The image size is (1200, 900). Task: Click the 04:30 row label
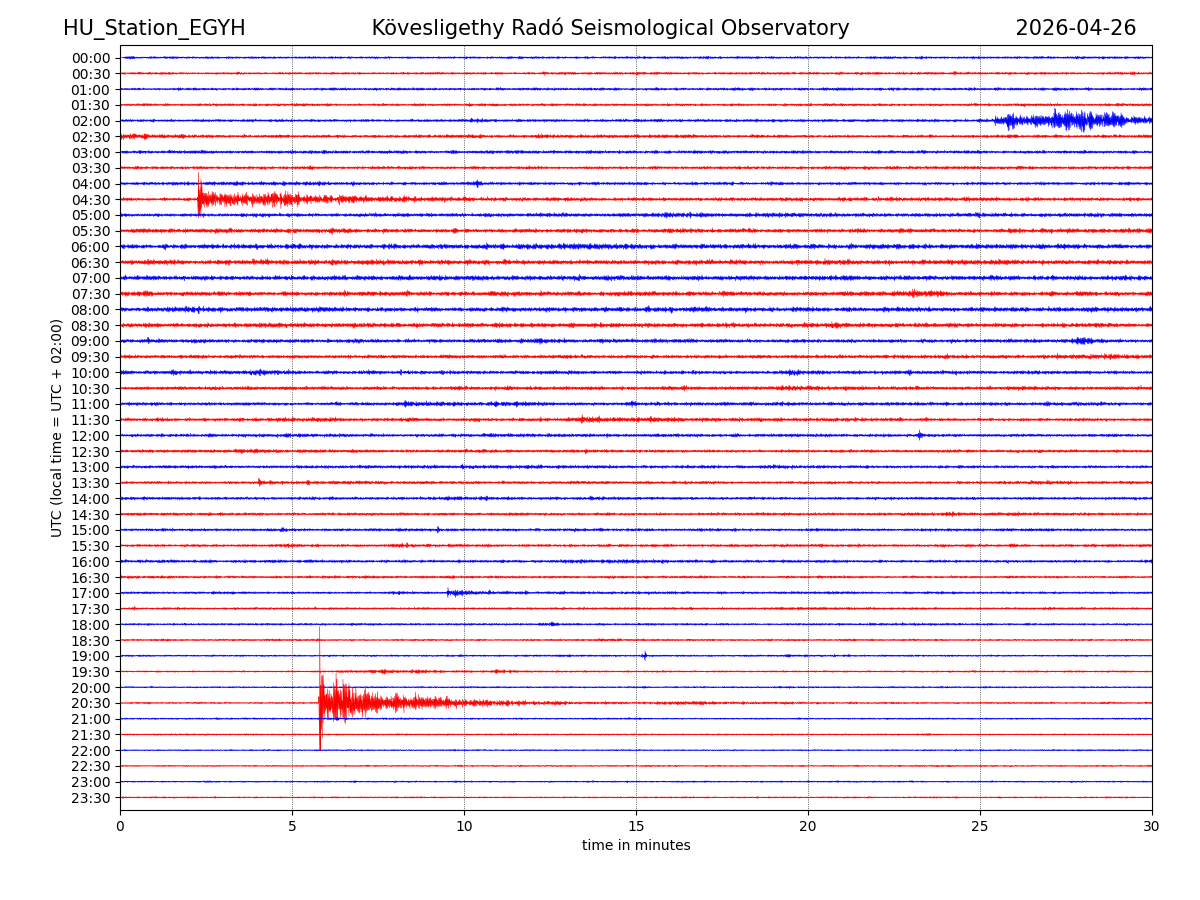coord(90,199)
